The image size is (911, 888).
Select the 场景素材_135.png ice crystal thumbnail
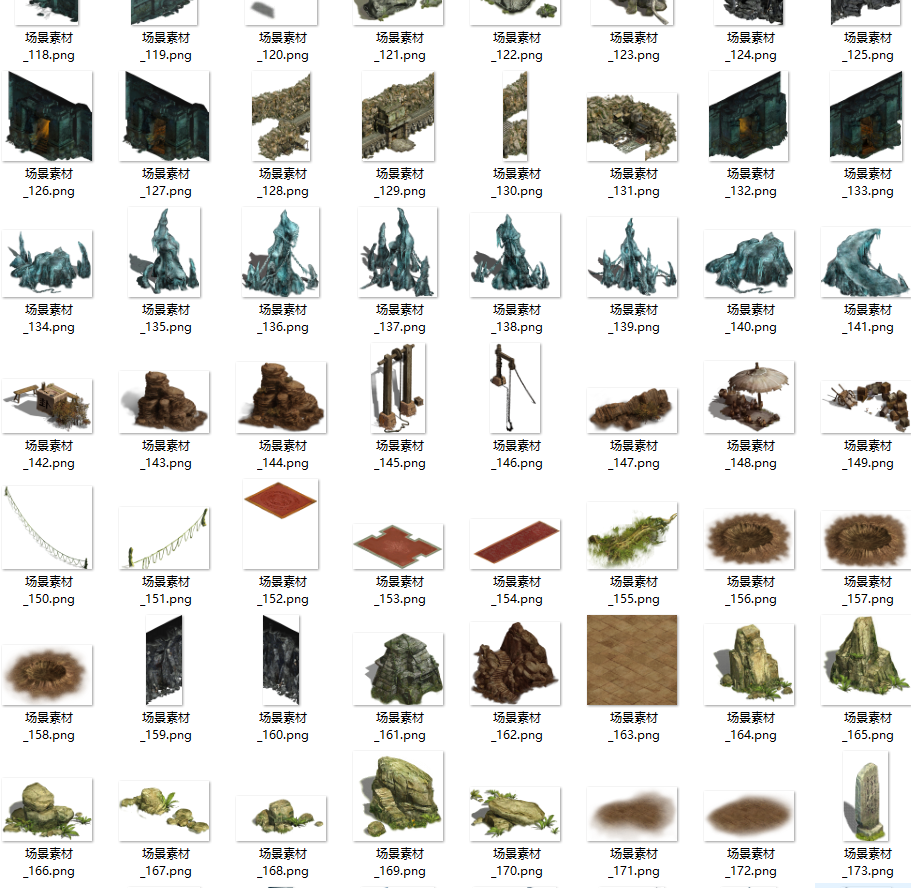point(165,252)
